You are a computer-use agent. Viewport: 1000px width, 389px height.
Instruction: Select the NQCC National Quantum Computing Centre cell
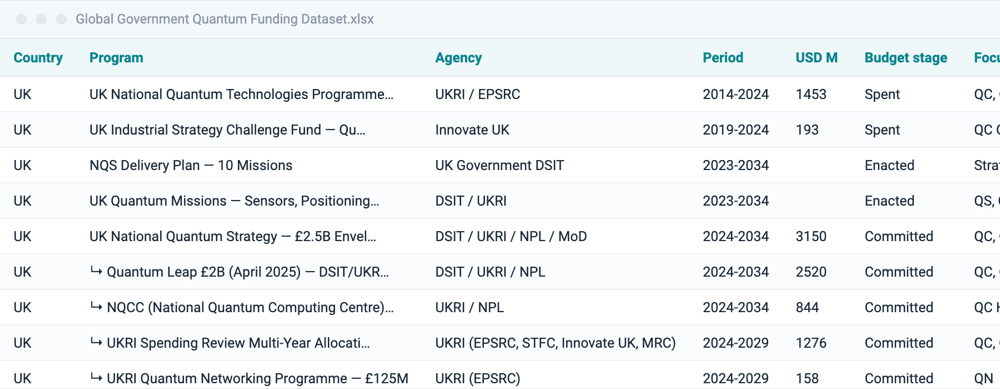(x=242, y=308)
